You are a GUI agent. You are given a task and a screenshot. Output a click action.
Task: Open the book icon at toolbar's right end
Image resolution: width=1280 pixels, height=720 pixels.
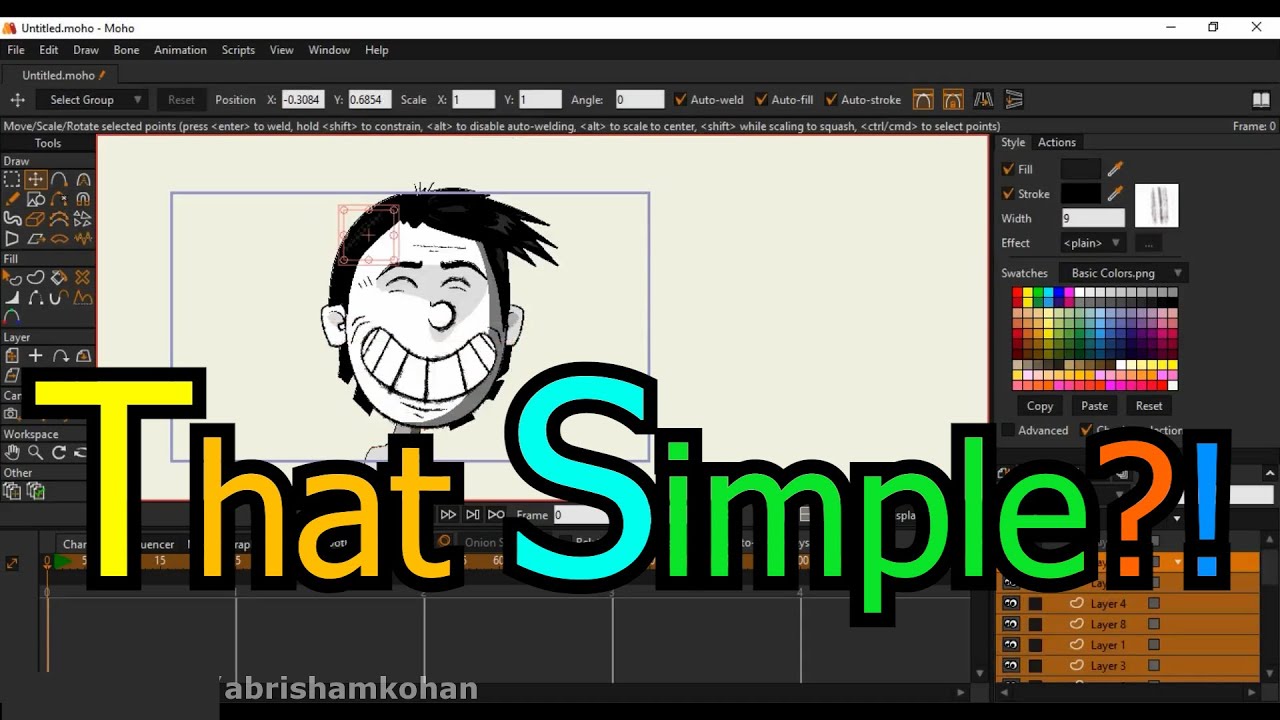click(x=1261, y=99)
